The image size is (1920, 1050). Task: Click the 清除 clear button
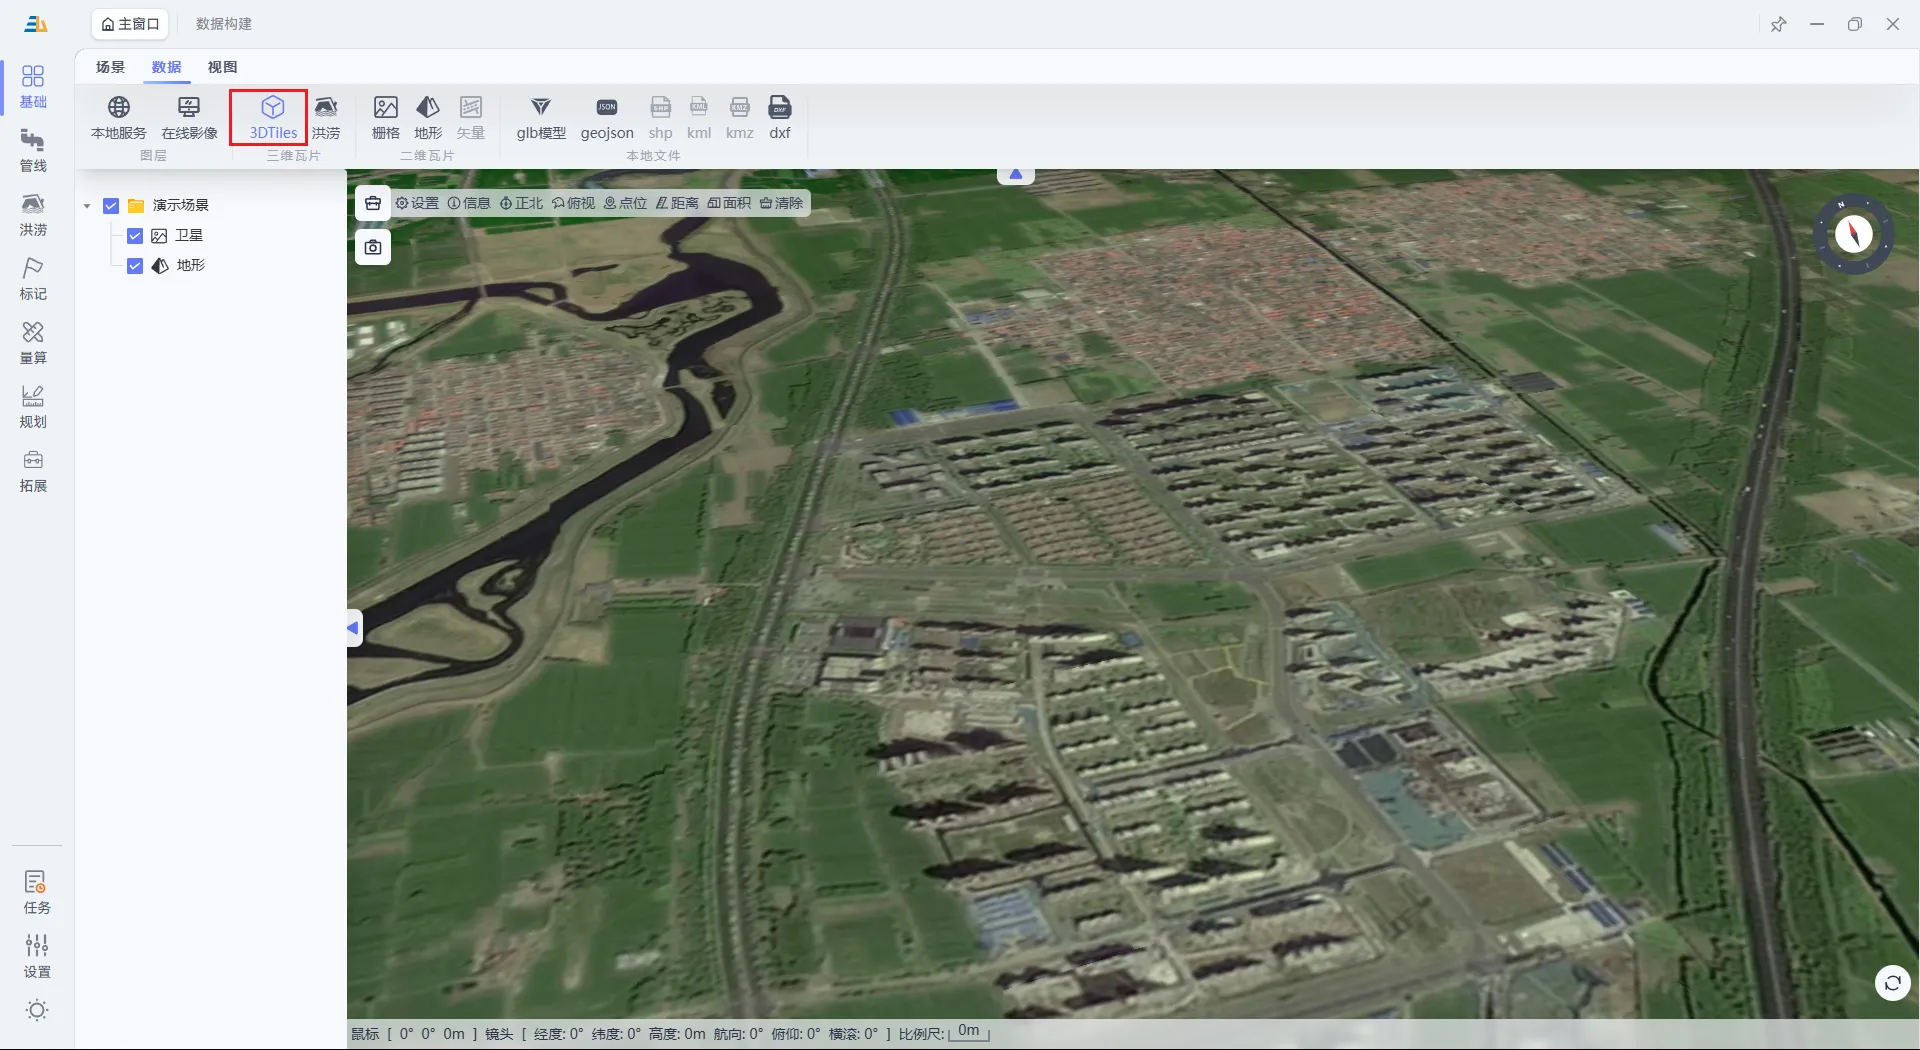[x=781, y=203]
